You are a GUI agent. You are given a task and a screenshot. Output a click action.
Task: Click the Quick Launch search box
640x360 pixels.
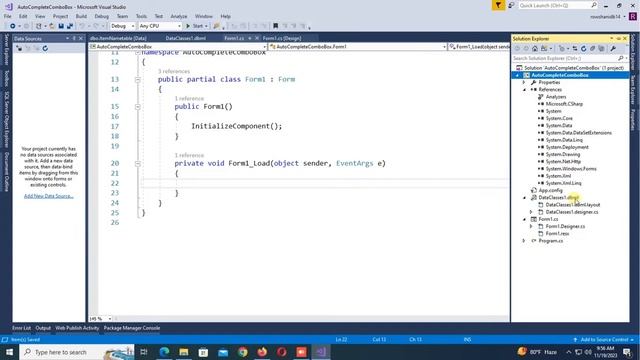click(x=558, y=5)
